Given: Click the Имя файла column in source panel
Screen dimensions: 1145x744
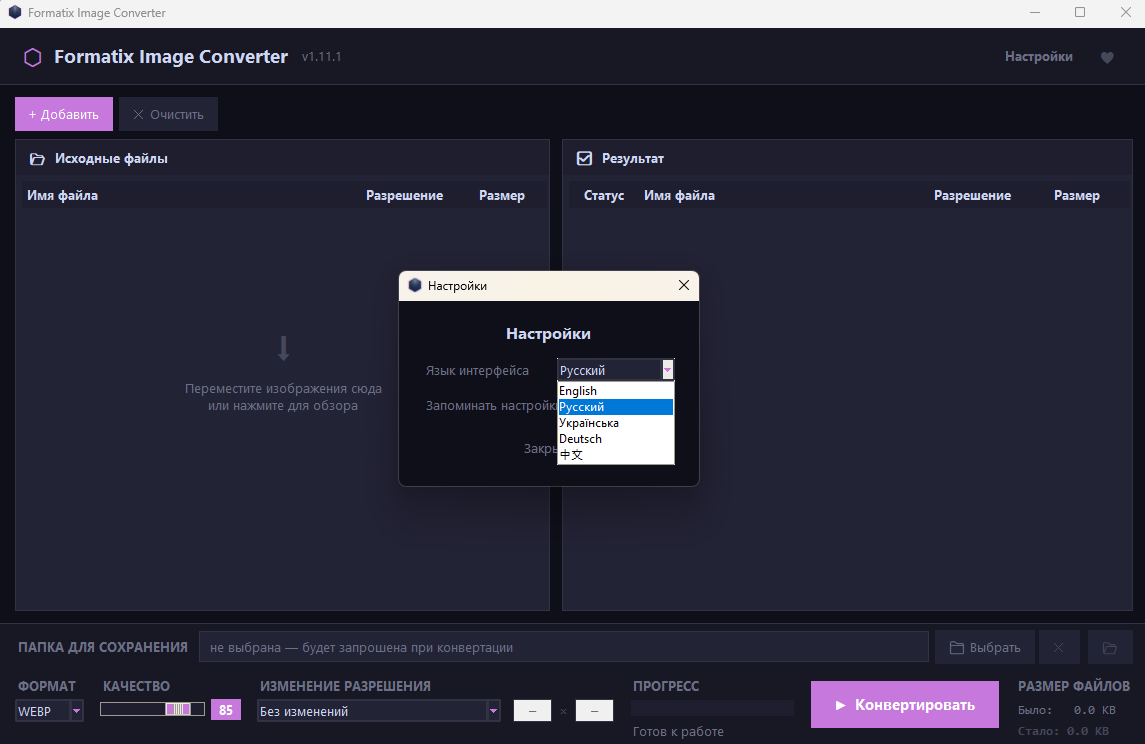Looking at the screenshot, I should [x=63, y=195].
